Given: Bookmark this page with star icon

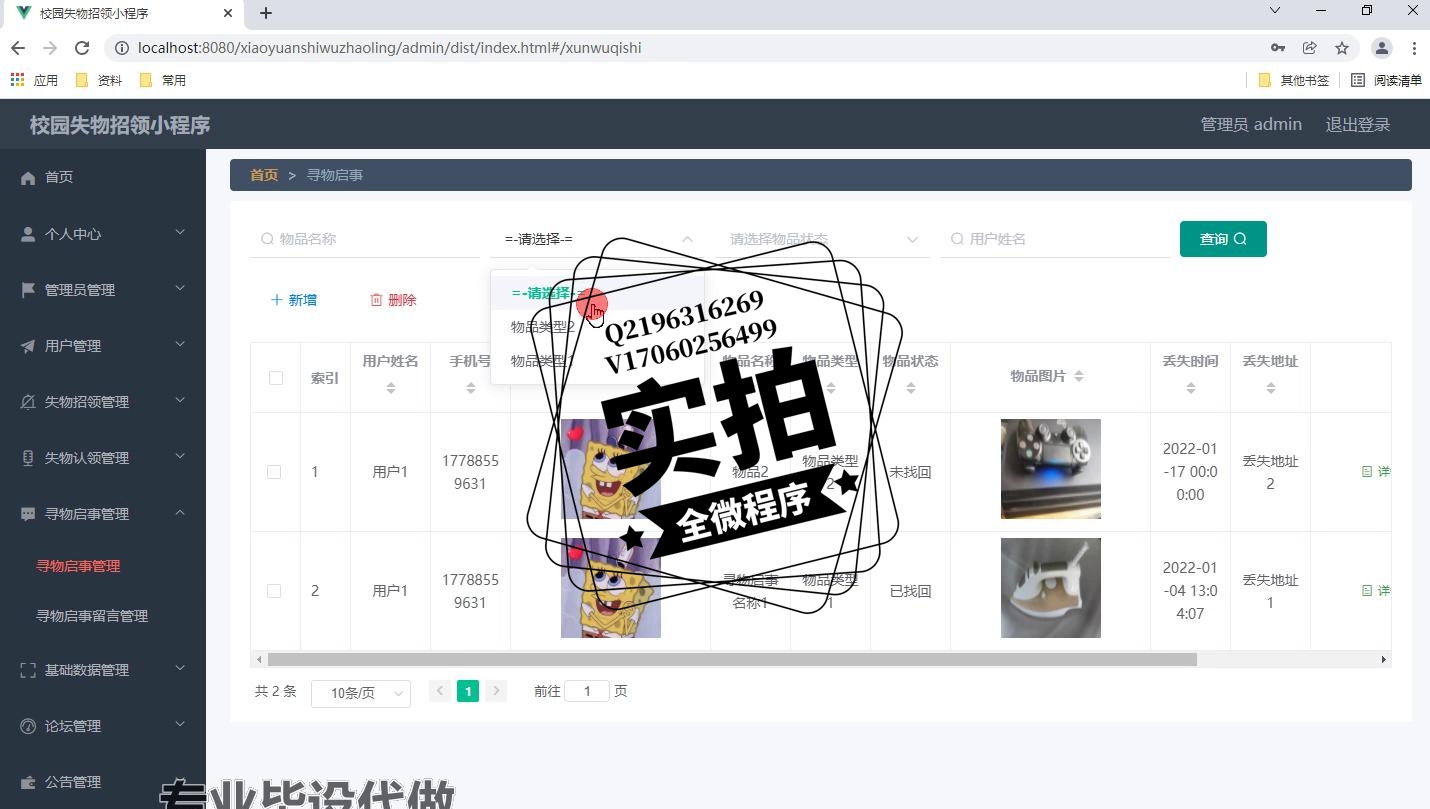Looking at the screenshot, I should click(x=1342, y=48).
